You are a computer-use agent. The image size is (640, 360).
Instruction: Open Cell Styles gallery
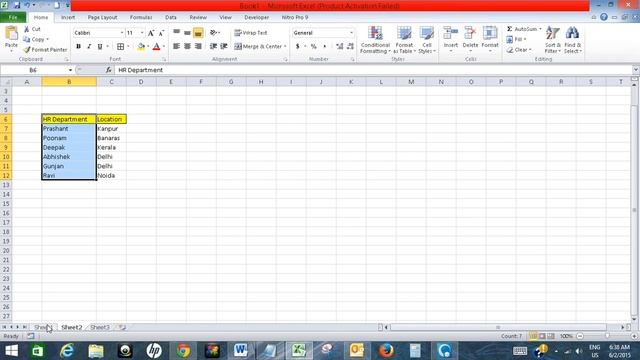tap(427, 40)
